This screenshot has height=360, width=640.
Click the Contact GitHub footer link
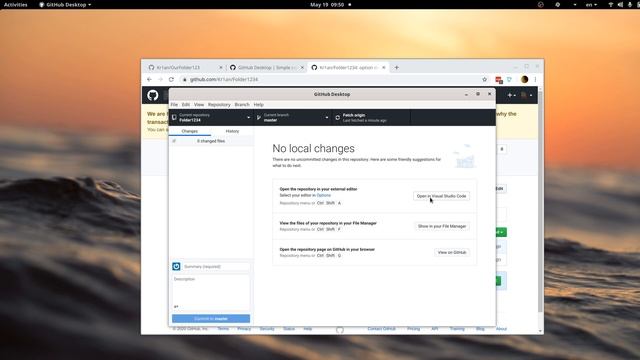pos(382,329)
